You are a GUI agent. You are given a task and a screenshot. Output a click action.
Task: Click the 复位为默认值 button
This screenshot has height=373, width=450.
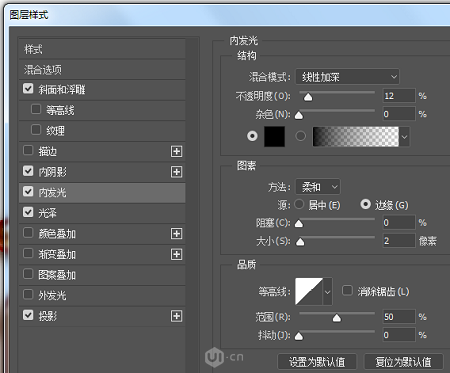click(x=403, y=362)
